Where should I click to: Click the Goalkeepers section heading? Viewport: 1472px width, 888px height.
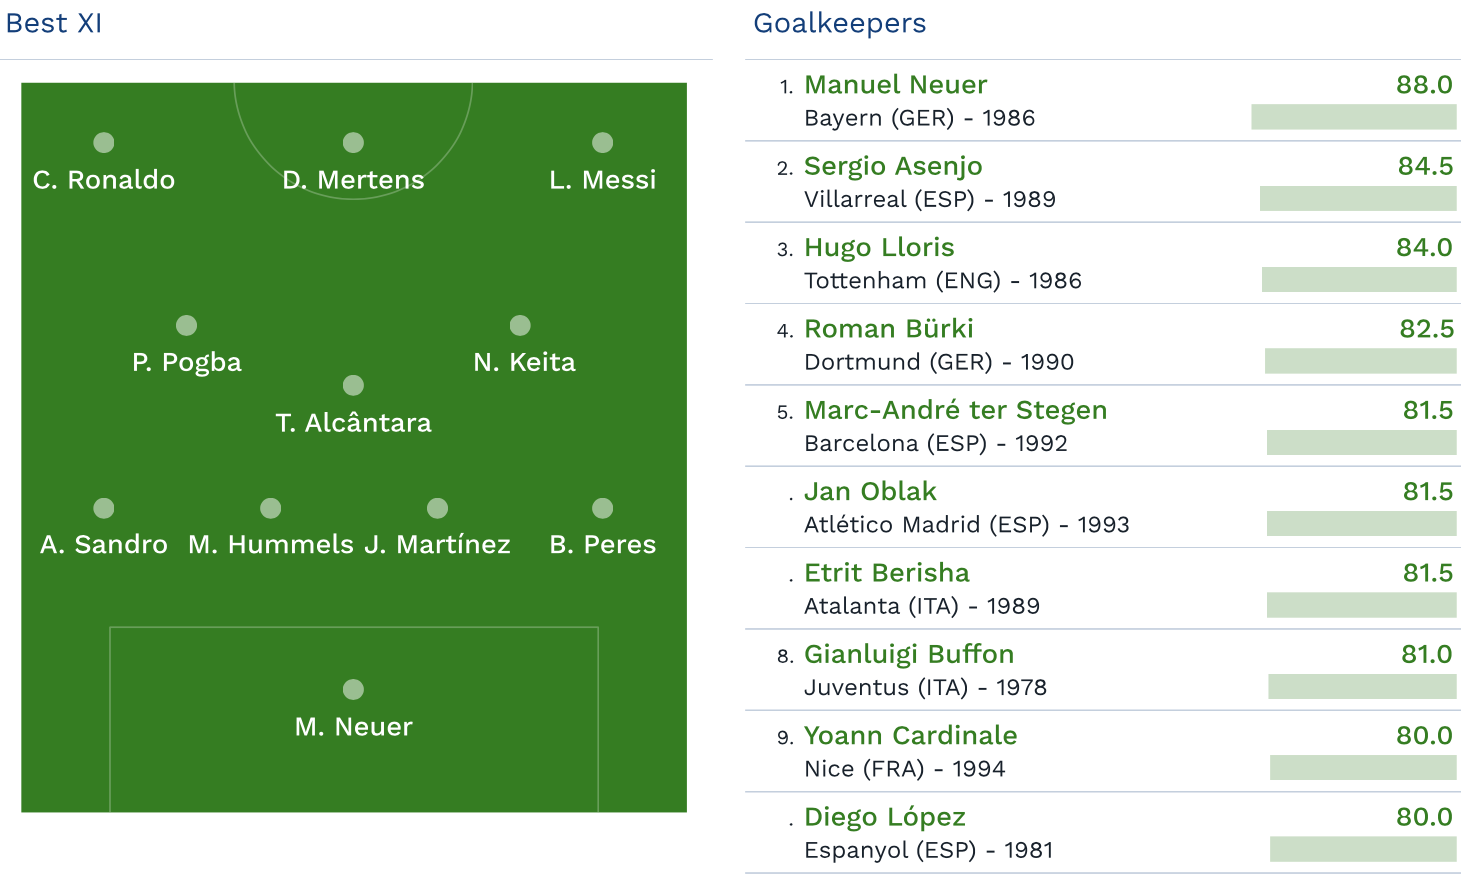(x=840, y=23)
